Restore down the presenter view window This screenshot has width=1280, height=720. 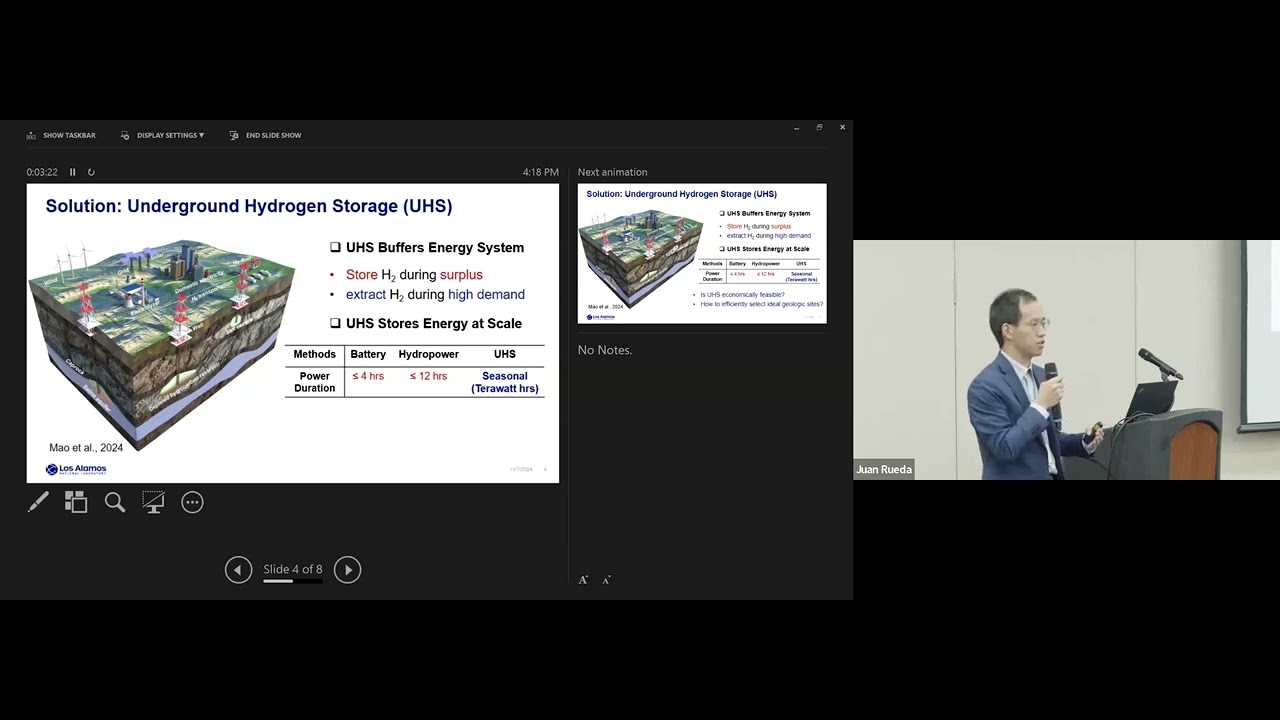click(819, 128)
